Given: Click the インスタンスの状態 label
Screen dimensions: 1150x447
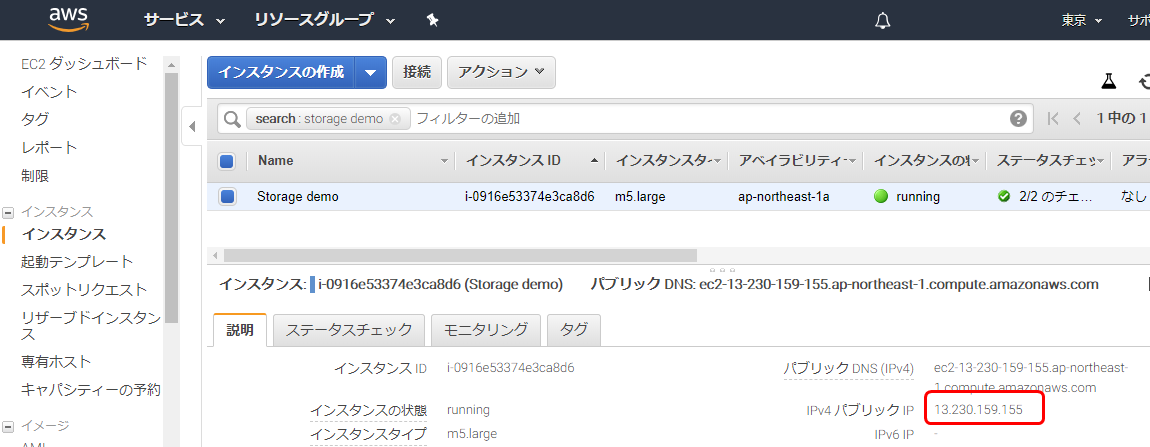Looking at the screenshot, I should (368, 410).
